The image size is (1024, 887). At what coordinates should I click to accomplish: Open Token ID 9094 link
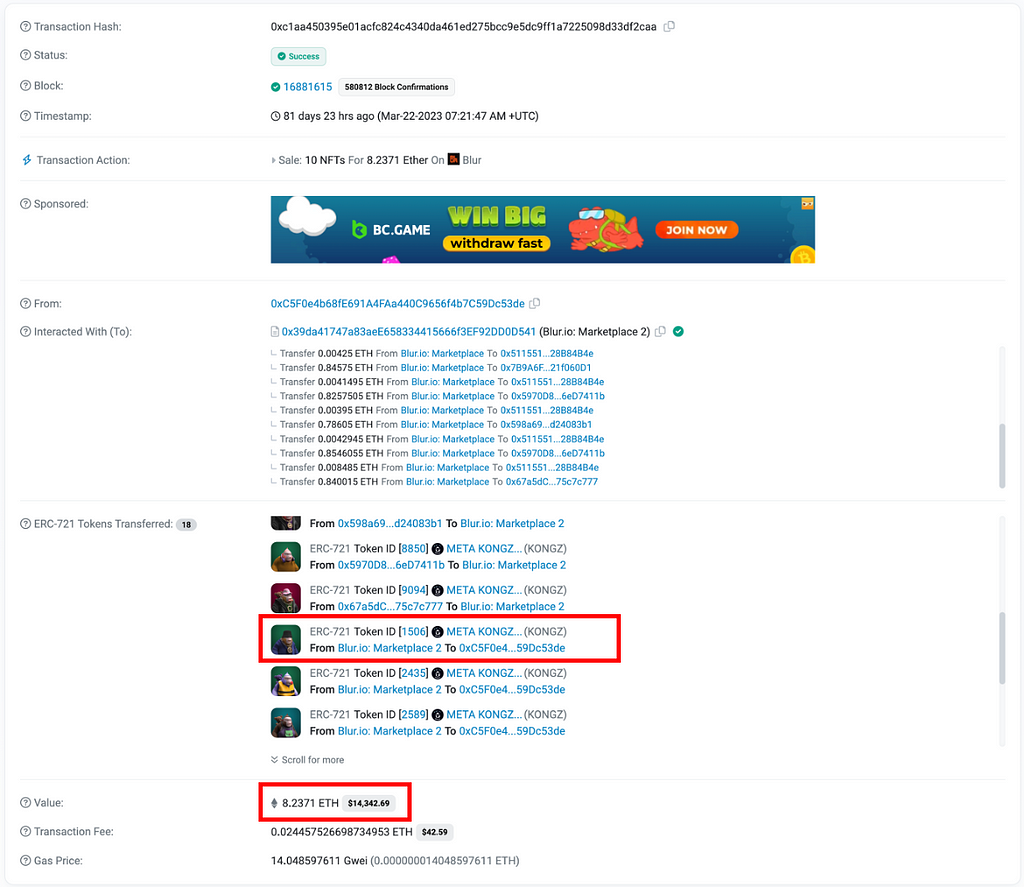tap(413, 590)
